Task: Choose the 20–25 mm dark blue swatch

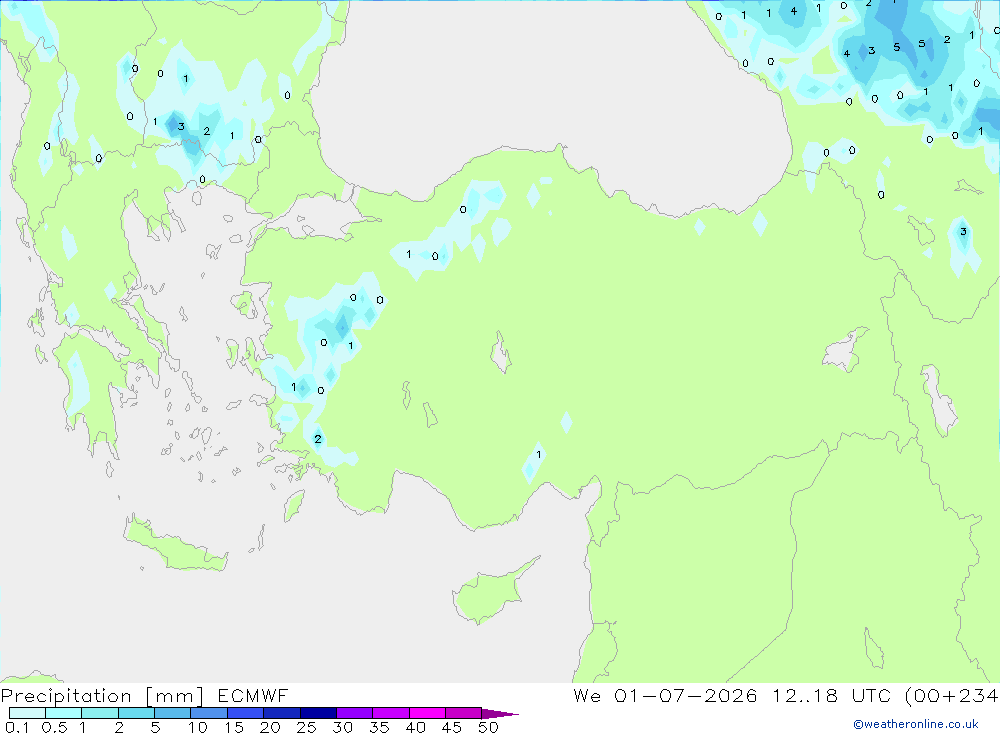Action: click(281, 713)
